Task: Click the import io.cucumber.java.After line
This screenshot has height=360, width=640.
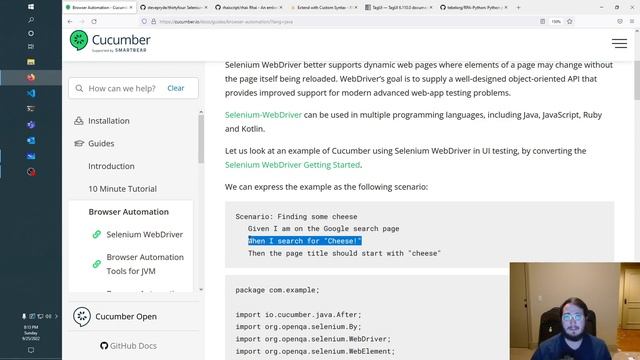Action: (x=298, y=315)
